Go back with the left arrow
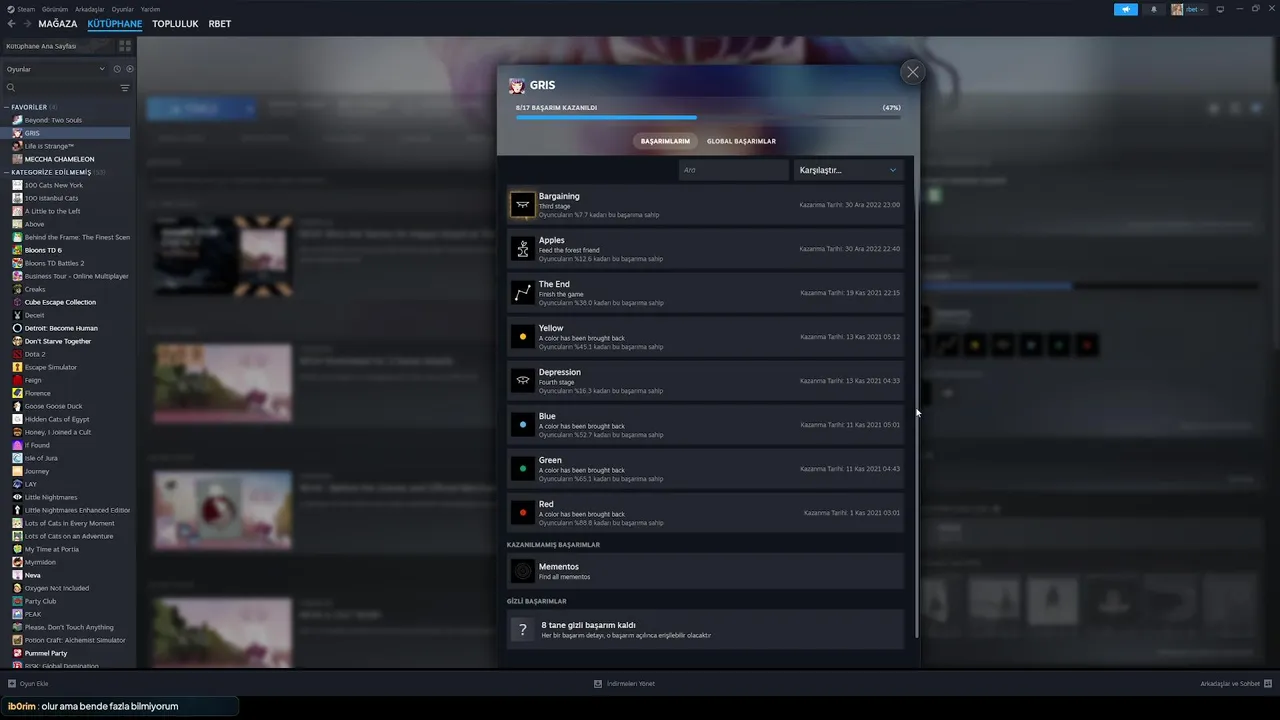1280x720 pixels. coord(12,24)
